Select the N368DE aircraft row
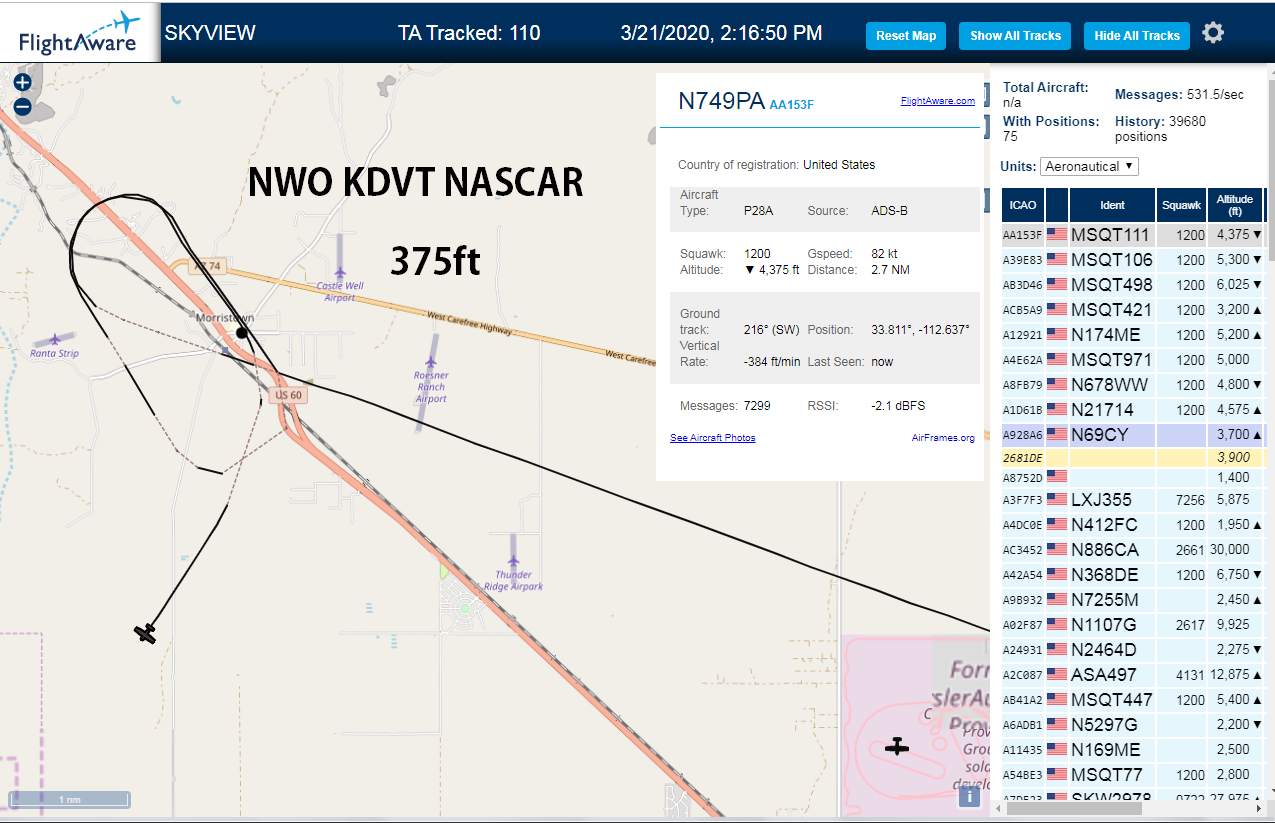Viewport: 1275px width, 823px height. [x=1133, y=575]
